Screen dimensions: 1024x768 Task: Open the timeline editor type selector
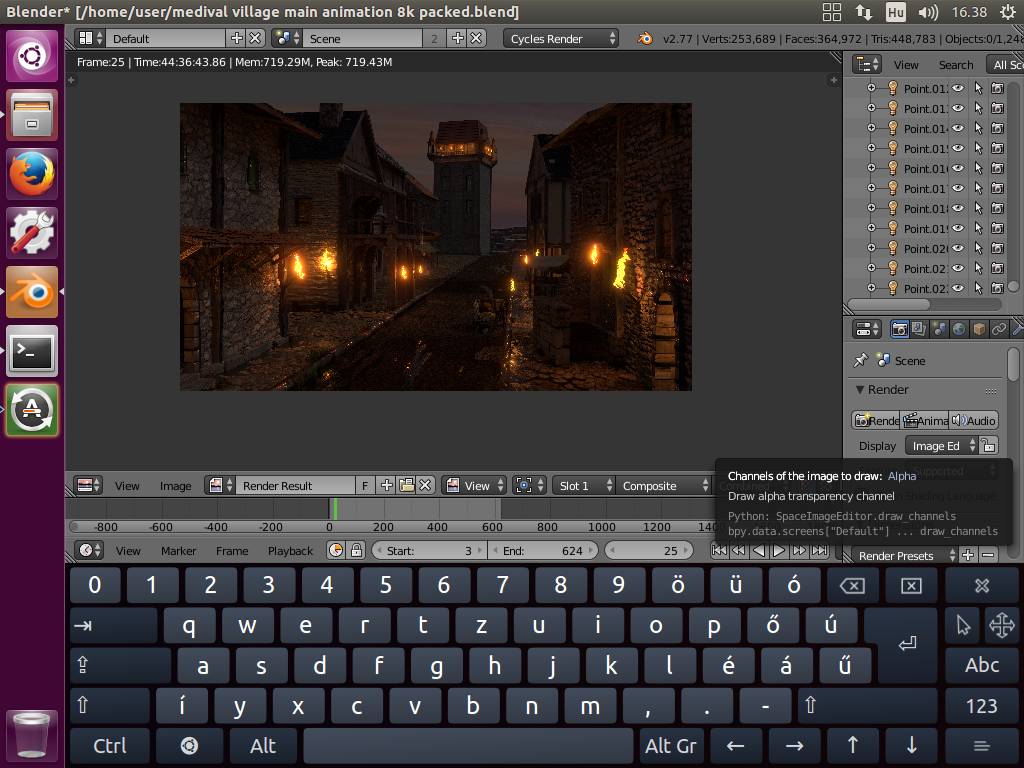click(x=89, y=551)
